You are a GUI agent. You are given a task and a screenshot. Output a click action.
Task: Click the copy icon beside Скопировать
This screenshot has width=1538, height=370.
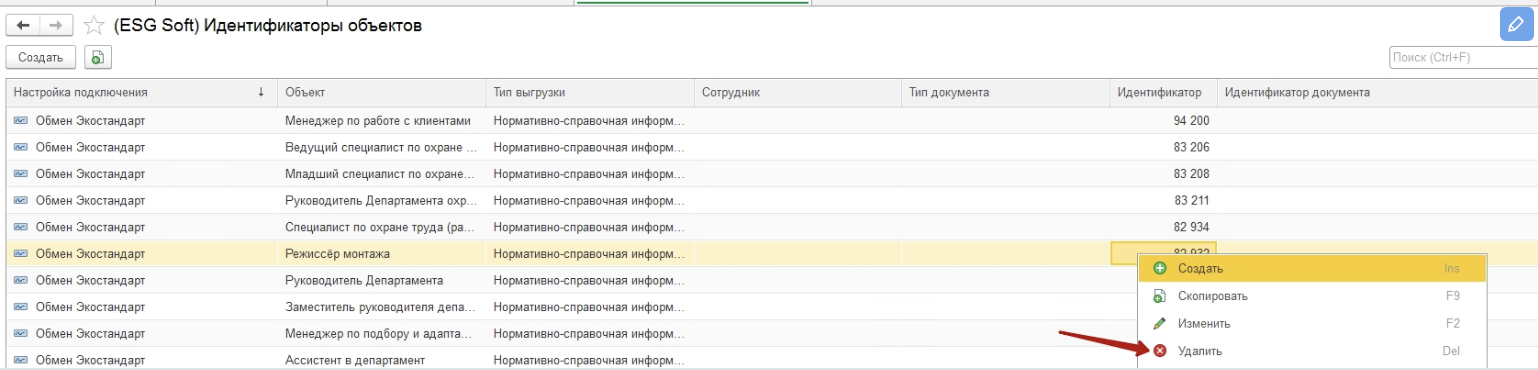click(x=1160, y=296)
